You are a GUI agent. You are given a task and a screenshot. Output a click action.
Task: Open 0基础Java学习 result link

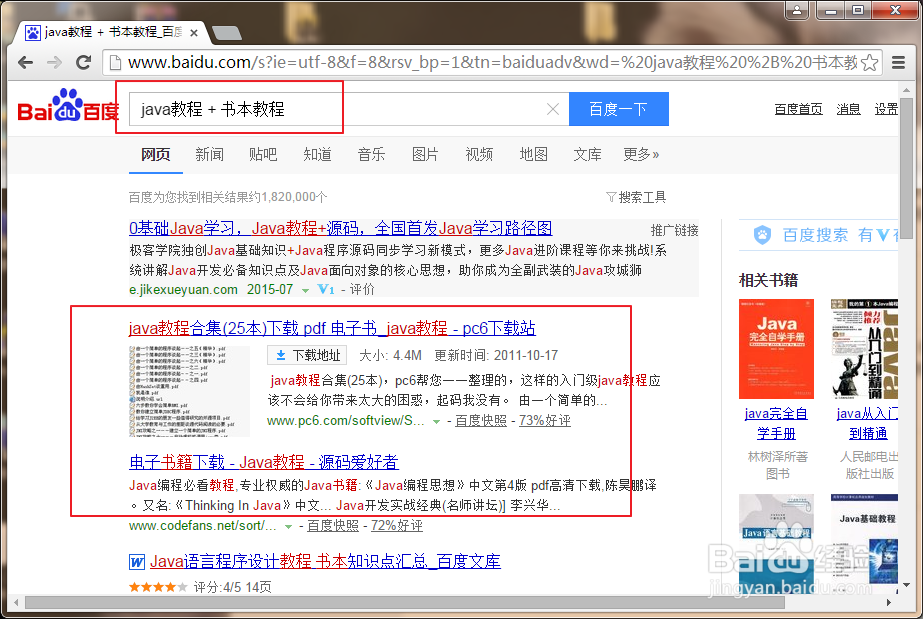tap(340, 228)
